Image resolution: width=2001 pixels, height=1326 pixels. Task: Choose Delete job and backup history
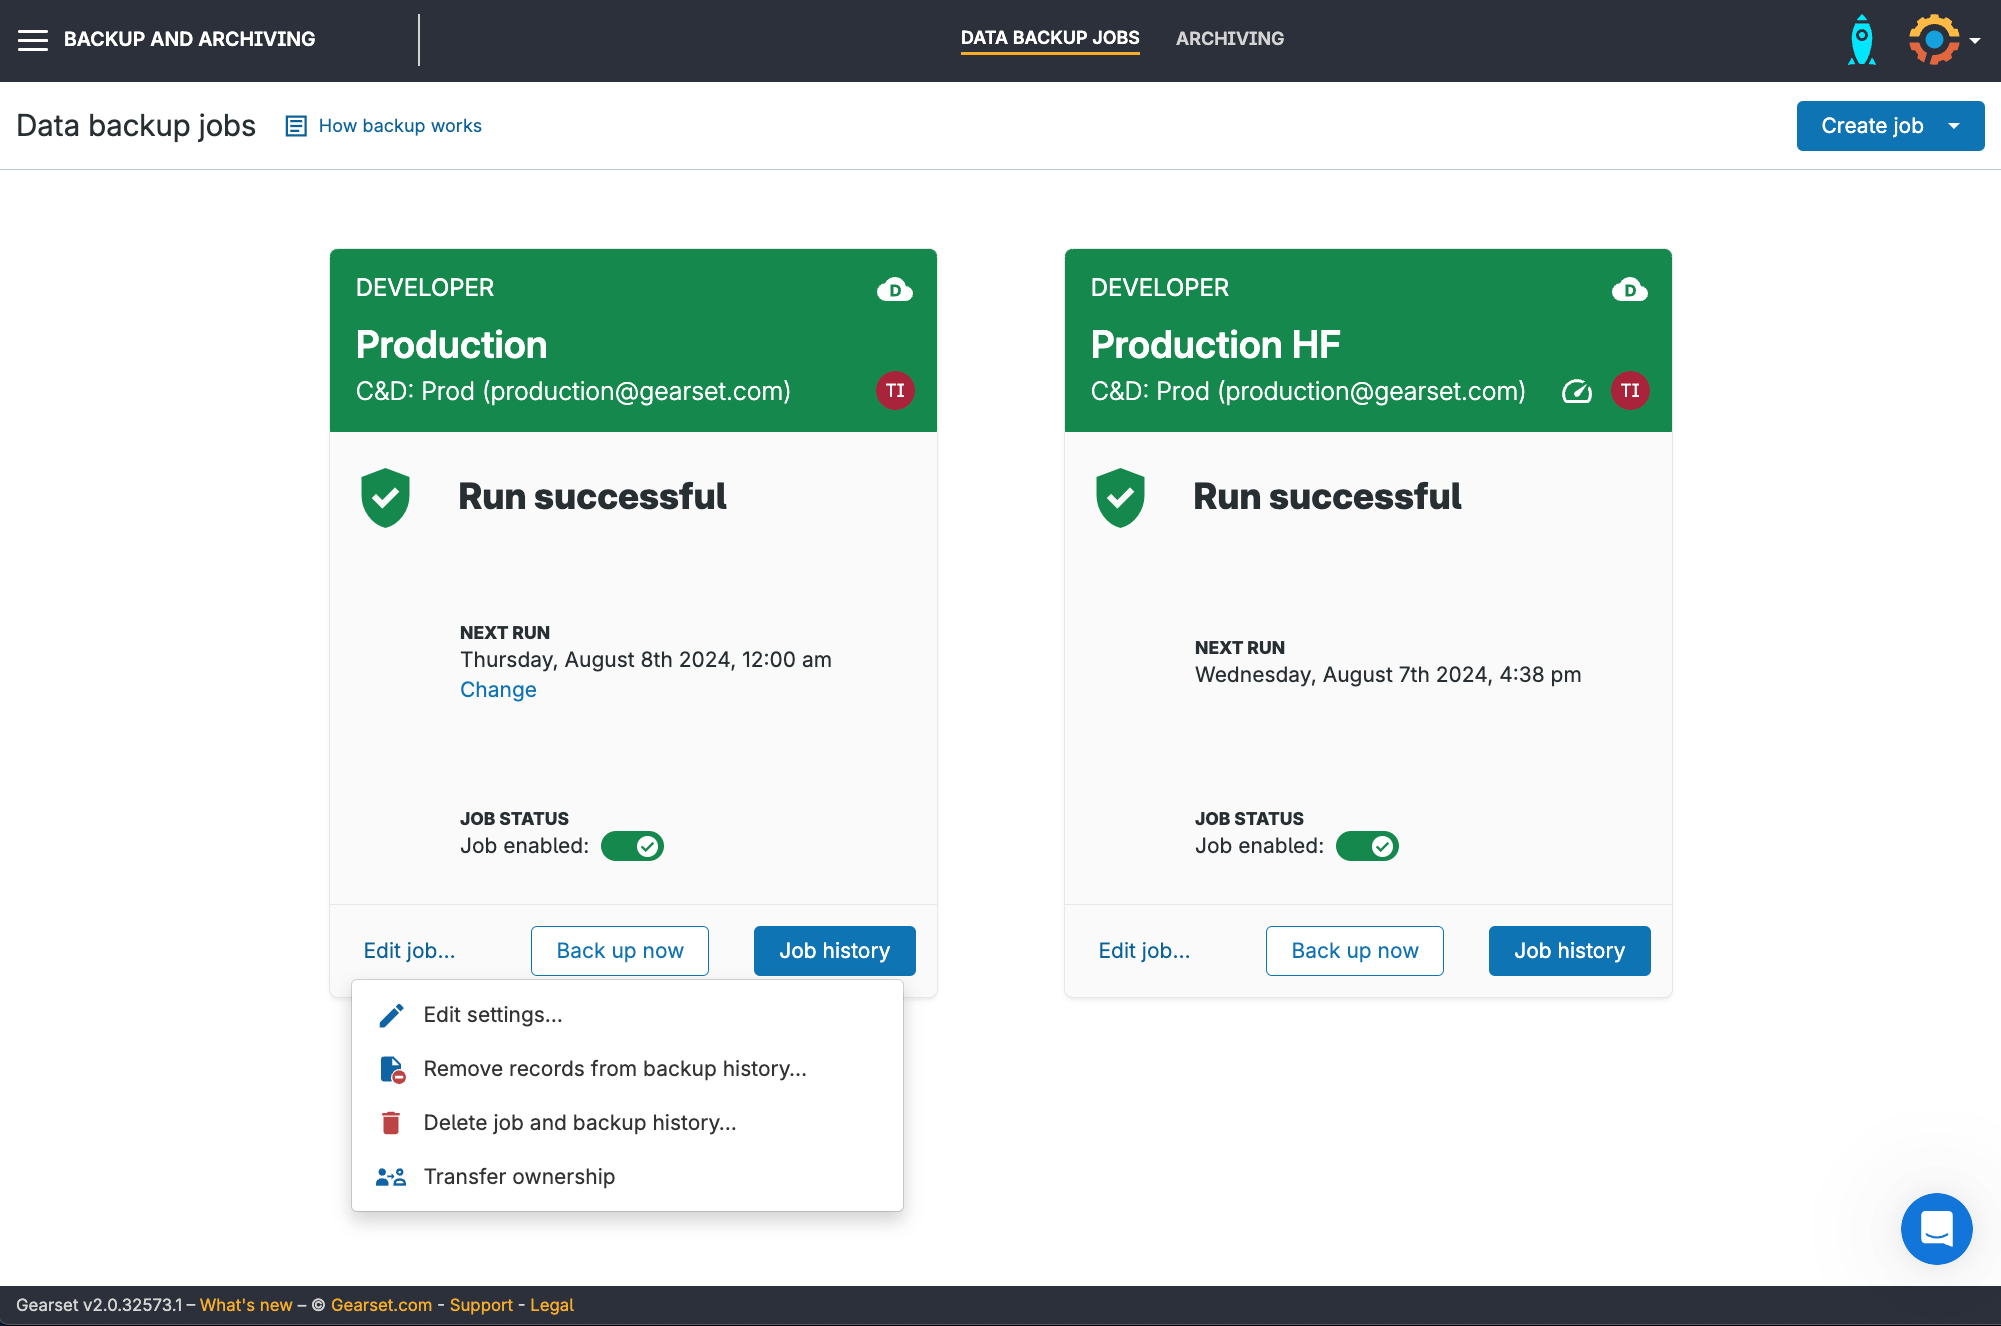pyautogui.click(x=579, y=1123)
